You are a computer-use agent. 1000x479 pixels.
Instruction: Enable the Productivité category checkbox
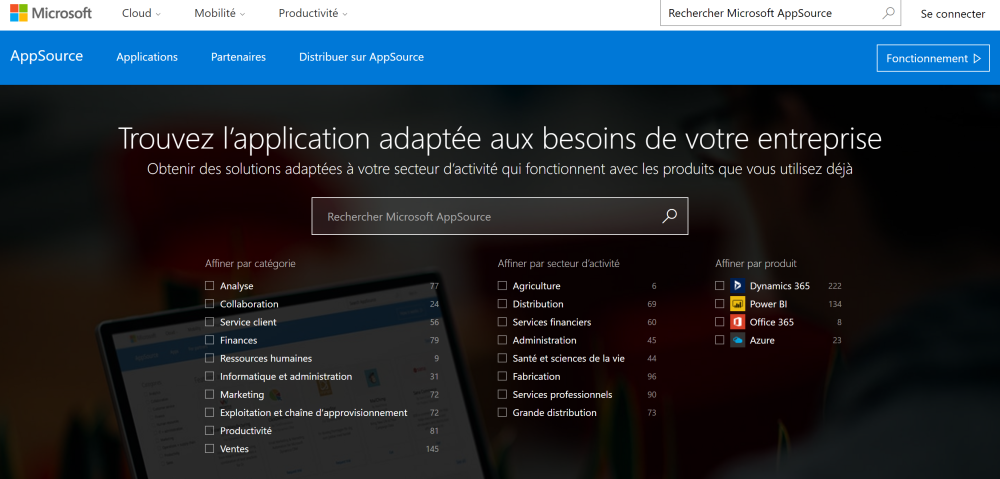pyautogui.click(x=209, y=431)
